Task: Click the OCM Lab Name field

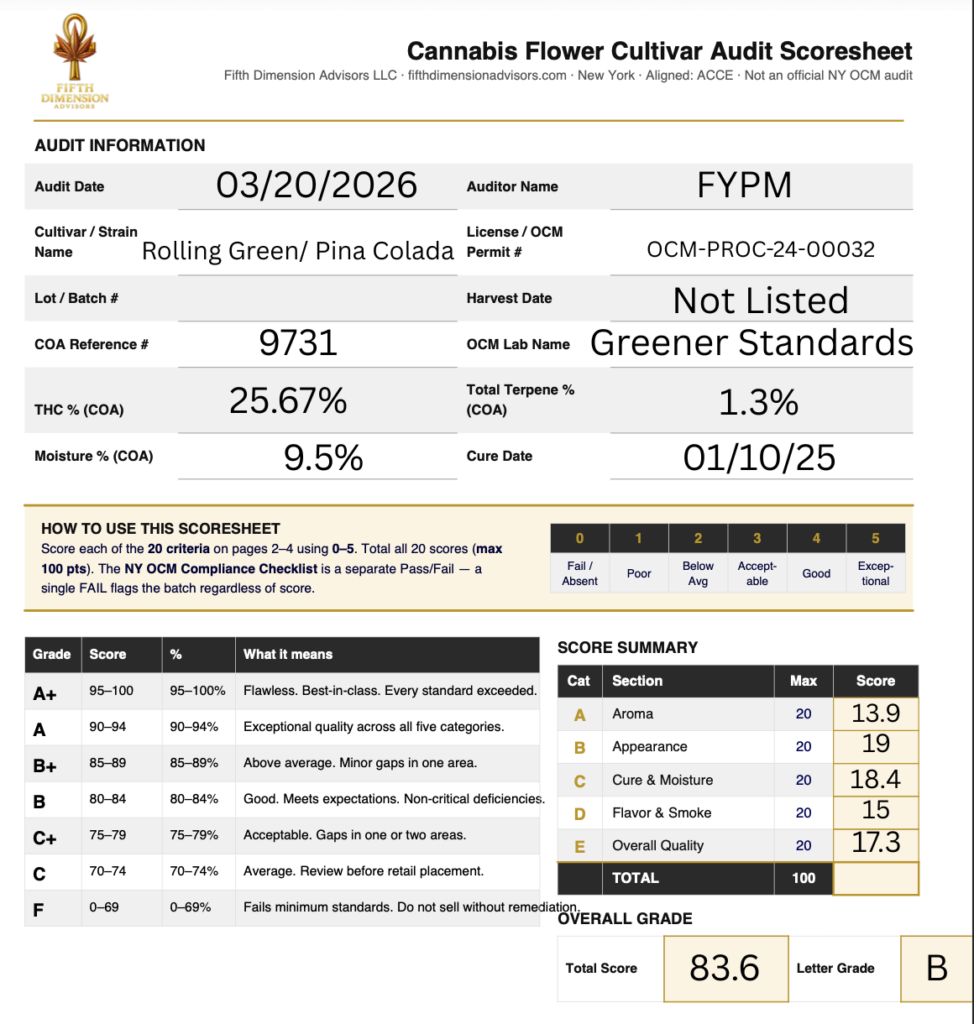Action: click(x=752, y=344)
